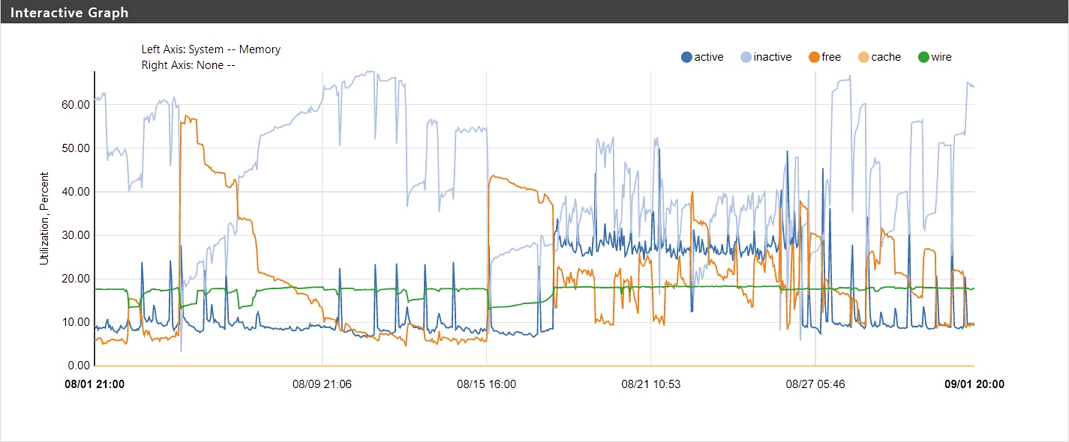Toggle the wire series legend dot
1069x442 pixels.
click(924, 57)
